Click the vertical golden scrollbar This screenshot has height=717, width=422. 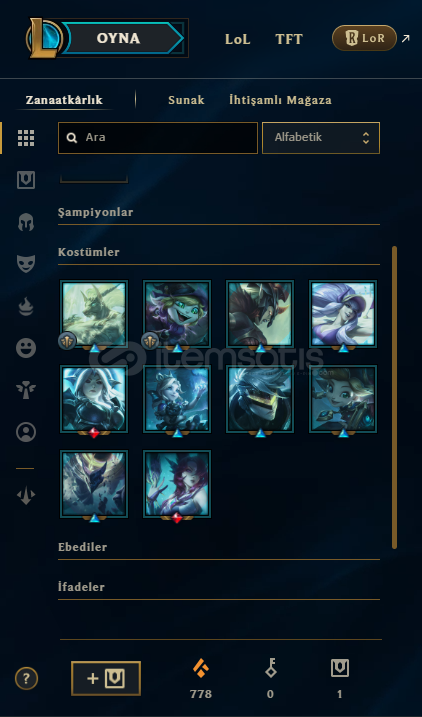(395, 397)
